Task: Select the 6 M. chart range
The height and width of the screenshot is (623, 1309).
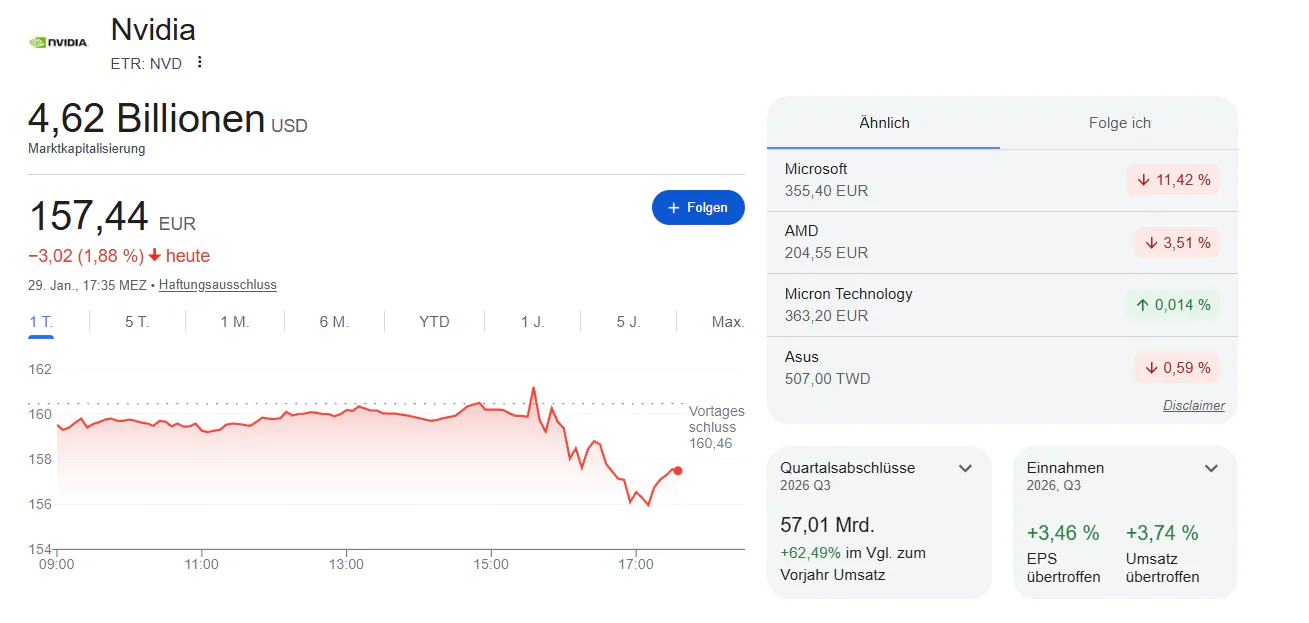Action: click(334, 322)
